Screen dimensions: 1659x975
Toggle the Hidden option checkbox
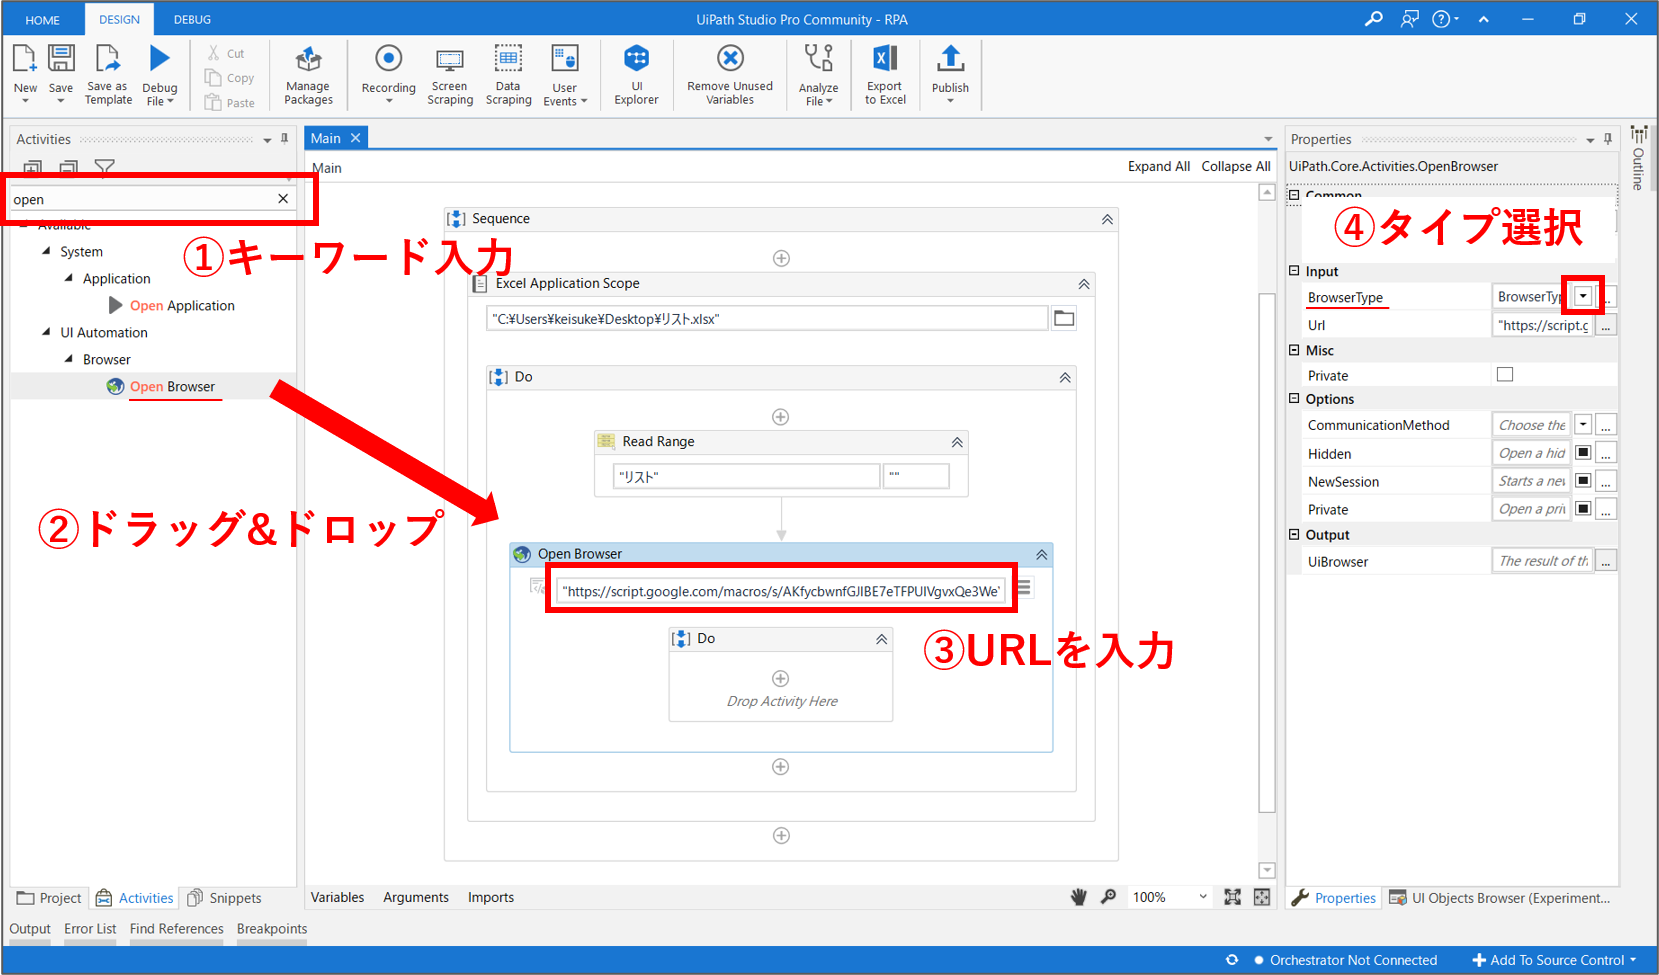click(1583, 453)
